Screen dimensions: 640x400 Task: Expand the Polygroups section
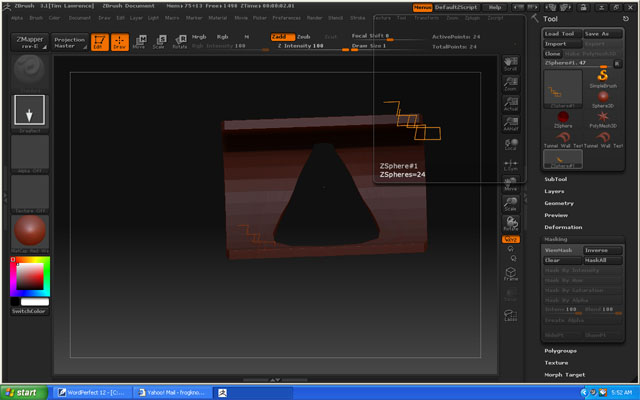[x=560, y=351]
